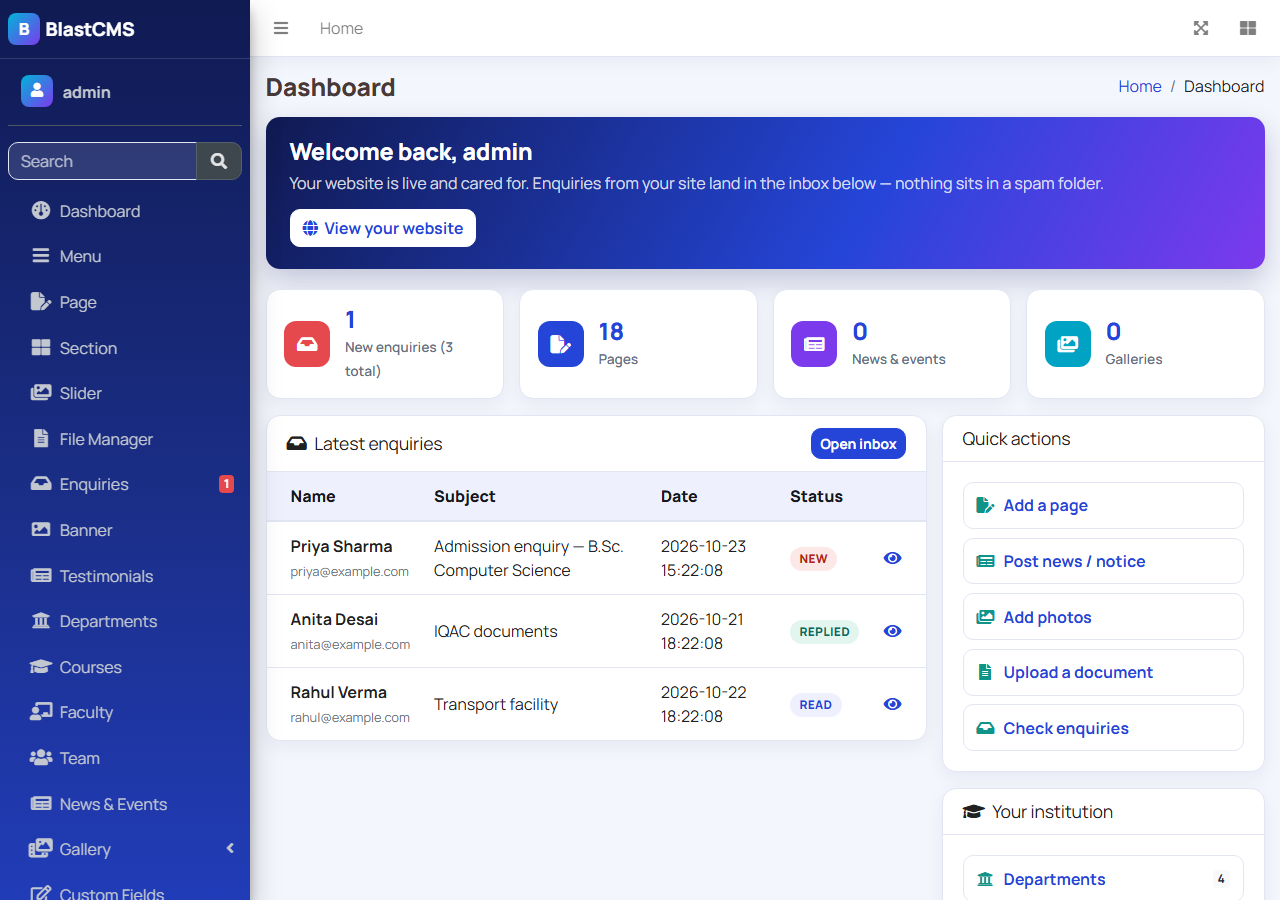Viewport: 1280px width, 900px height.
Task: Expand the Gallery submenu arrow
Action: click(x=230, y=848)
